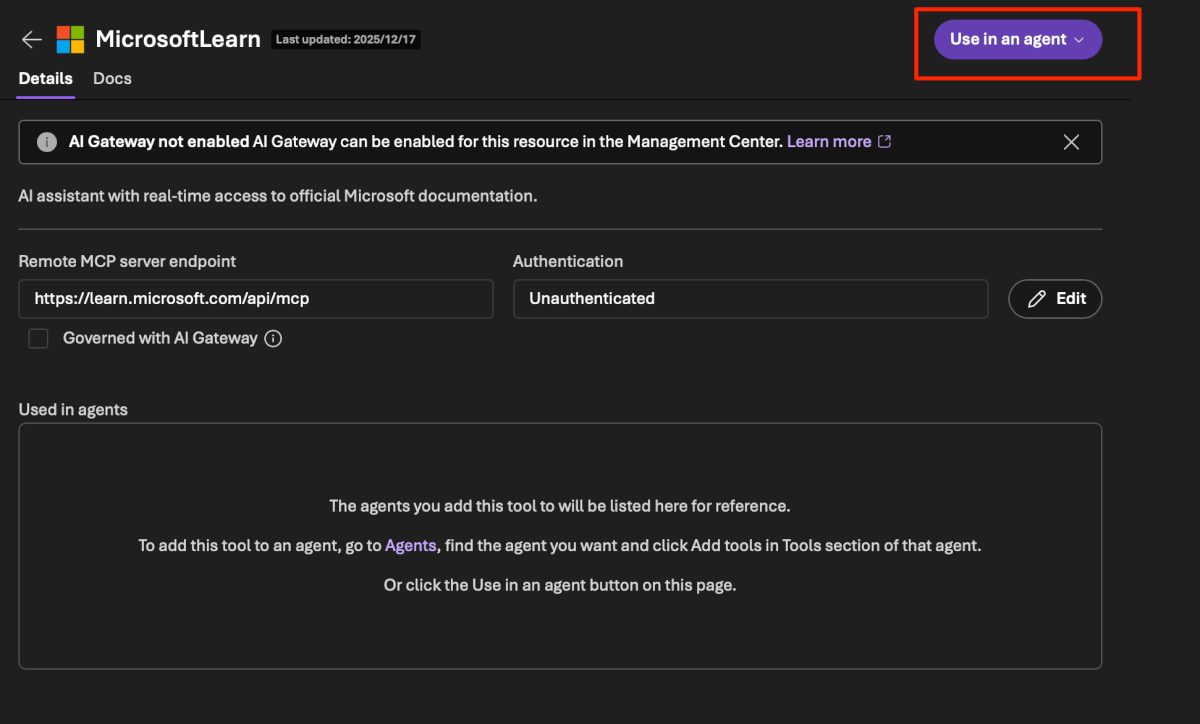The height and width of the screenshot is (724, 1200).
Task: Enable the Governed with AI Gateway checkbox
Action: (x=38, y=339)
